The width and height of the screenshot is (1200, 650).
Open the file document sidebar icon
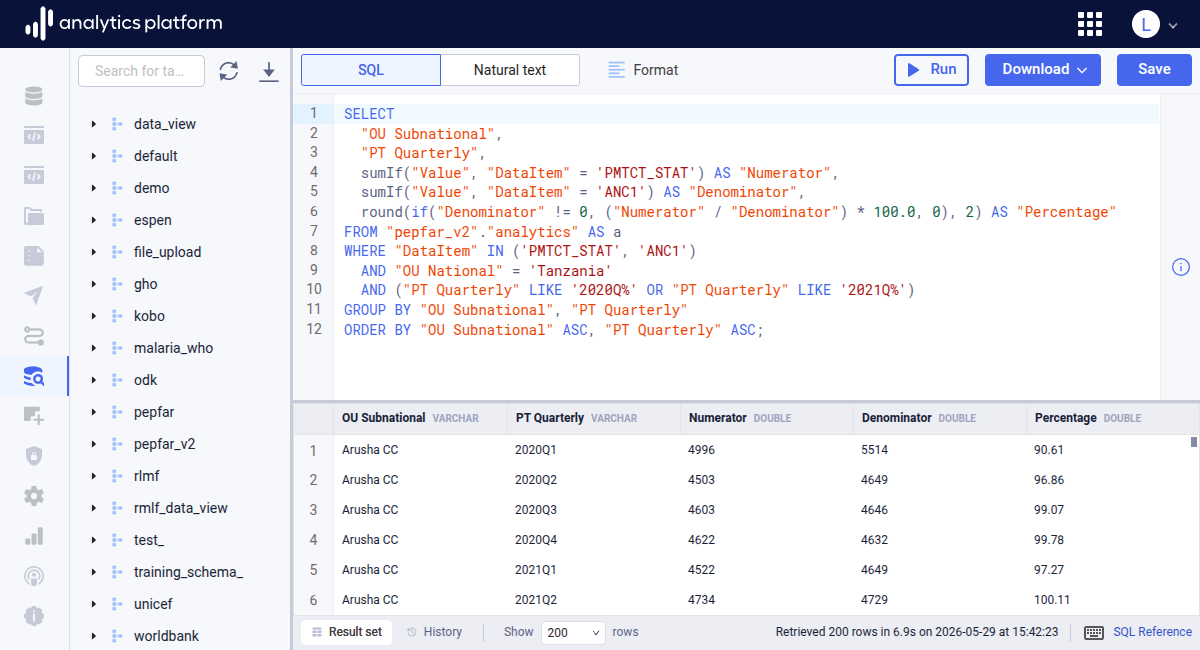click(34, 256)
